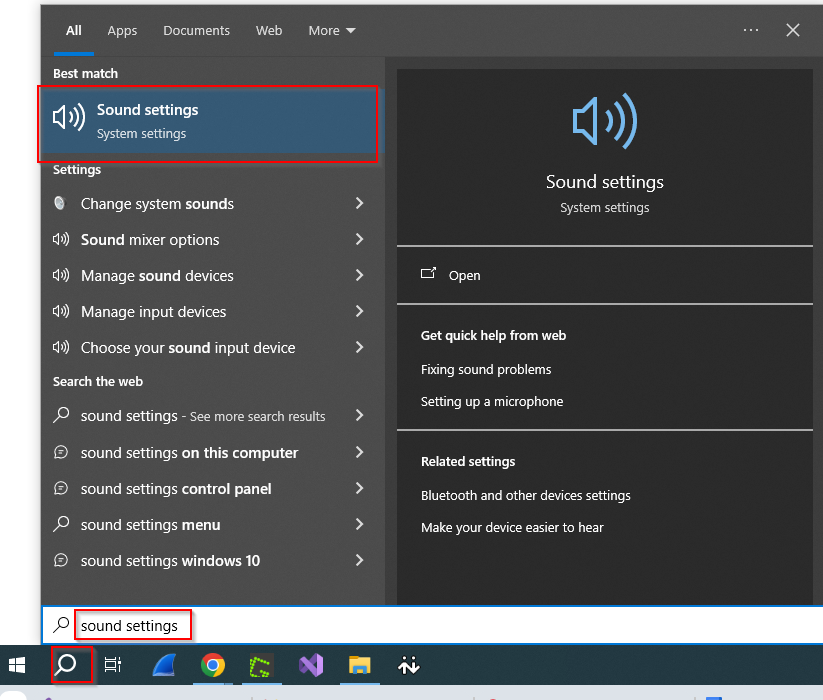Expand Change system sounds chevron
823x700 pixels.
[360, 203]
